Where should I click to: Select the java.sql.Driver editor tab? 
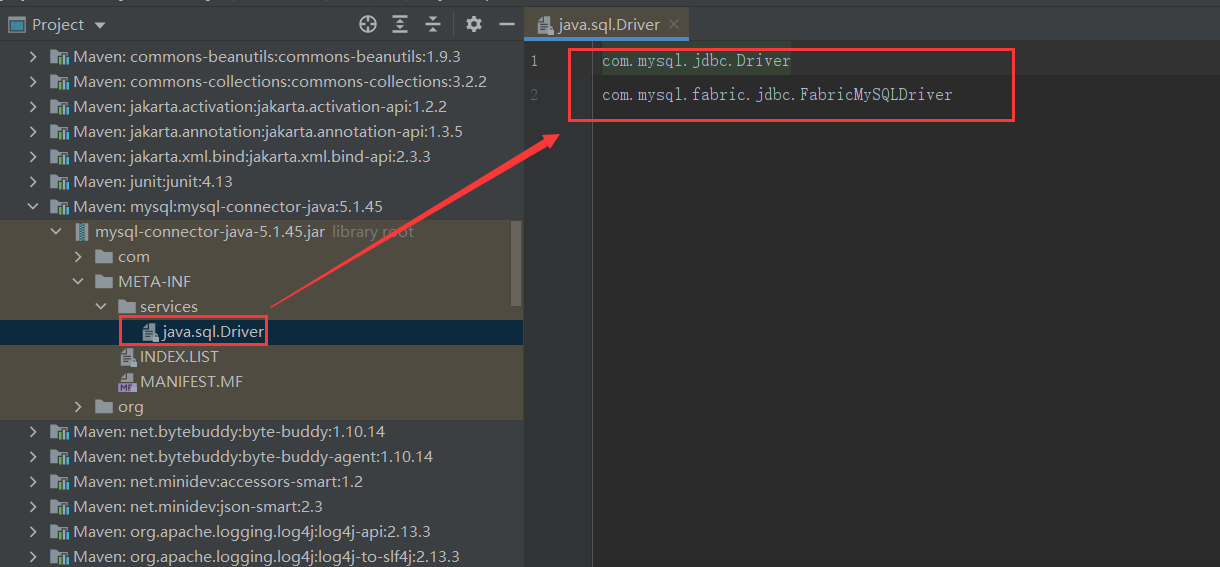point(608,24)
